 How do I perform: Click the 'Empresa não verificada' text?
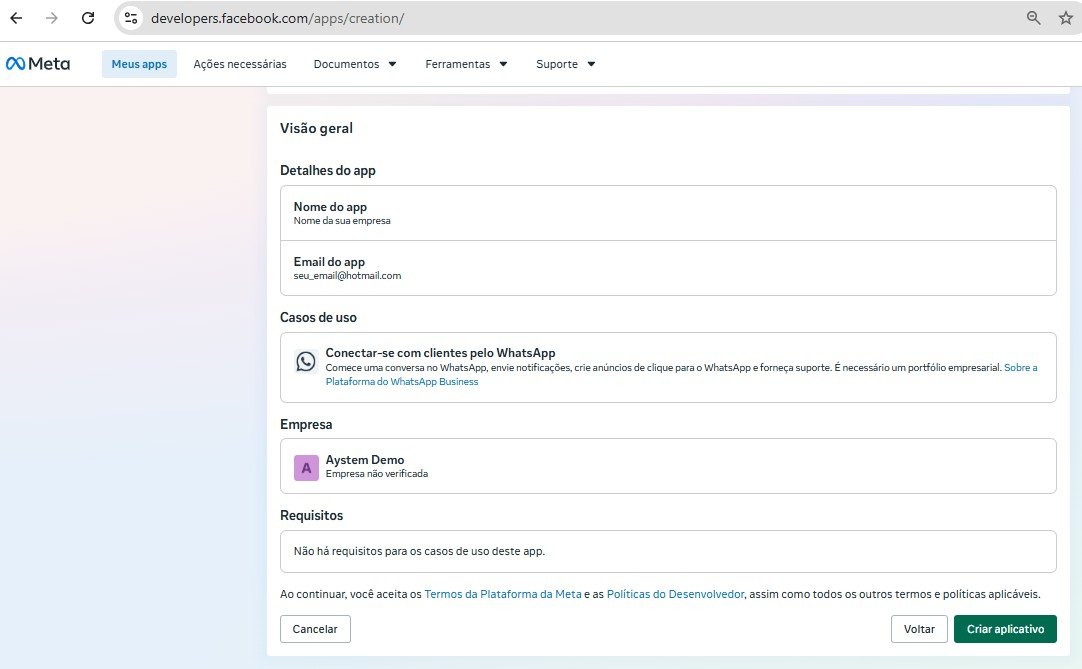tap(377, 474)
